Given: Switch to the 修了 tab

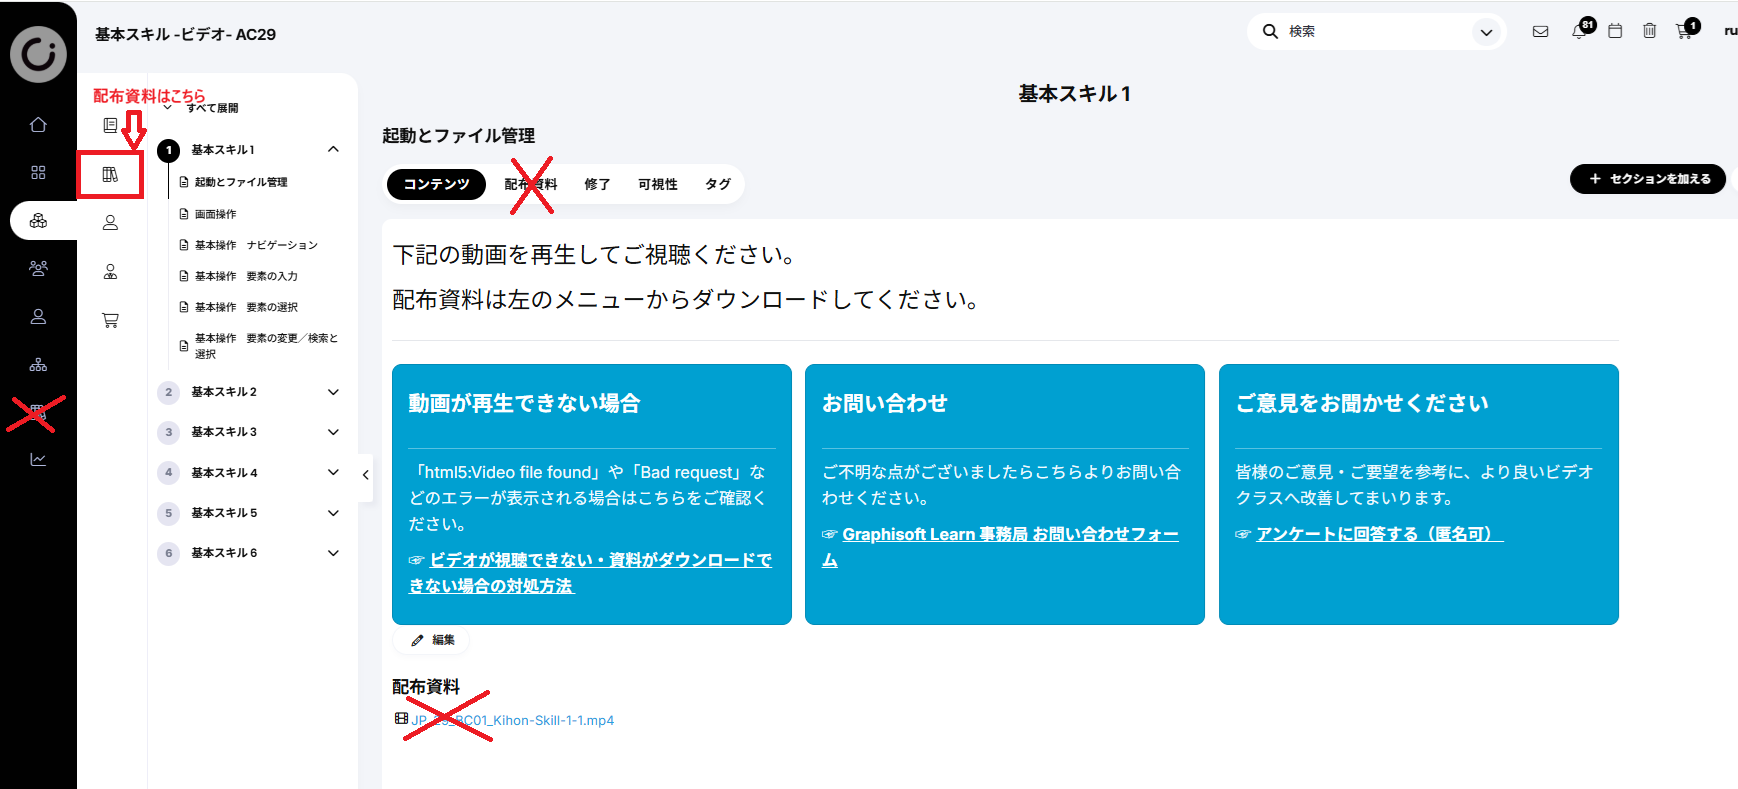Looking at the screenshot, I should [x=597, y=184].
